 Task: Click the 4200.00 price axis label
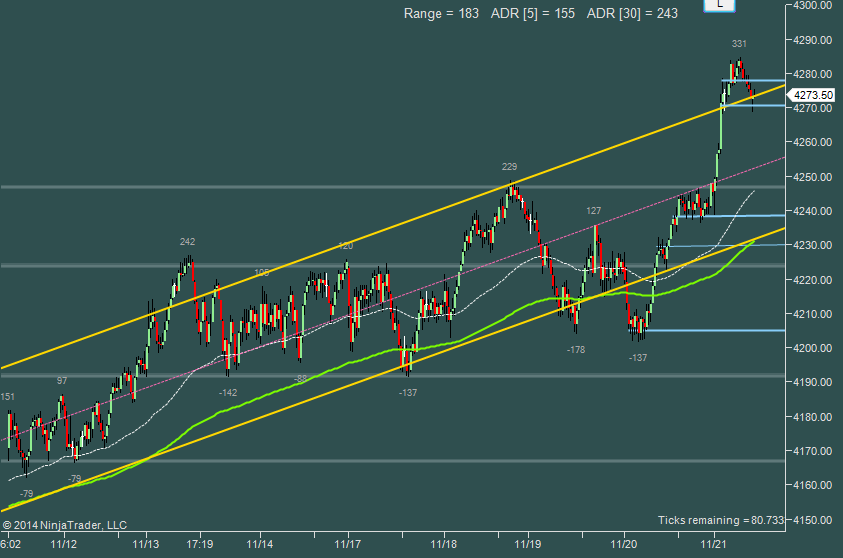[x=812, y=348]
